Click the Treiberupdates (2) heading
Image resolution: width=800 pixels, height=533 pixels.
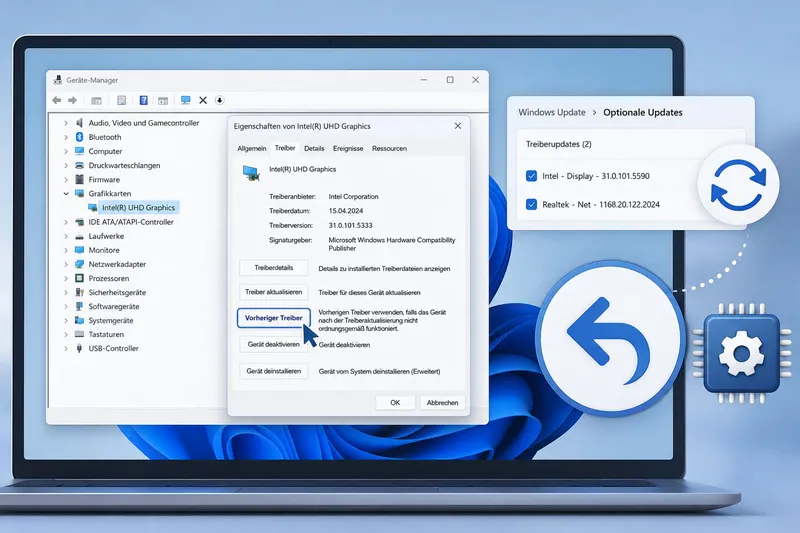pos(559,144)
